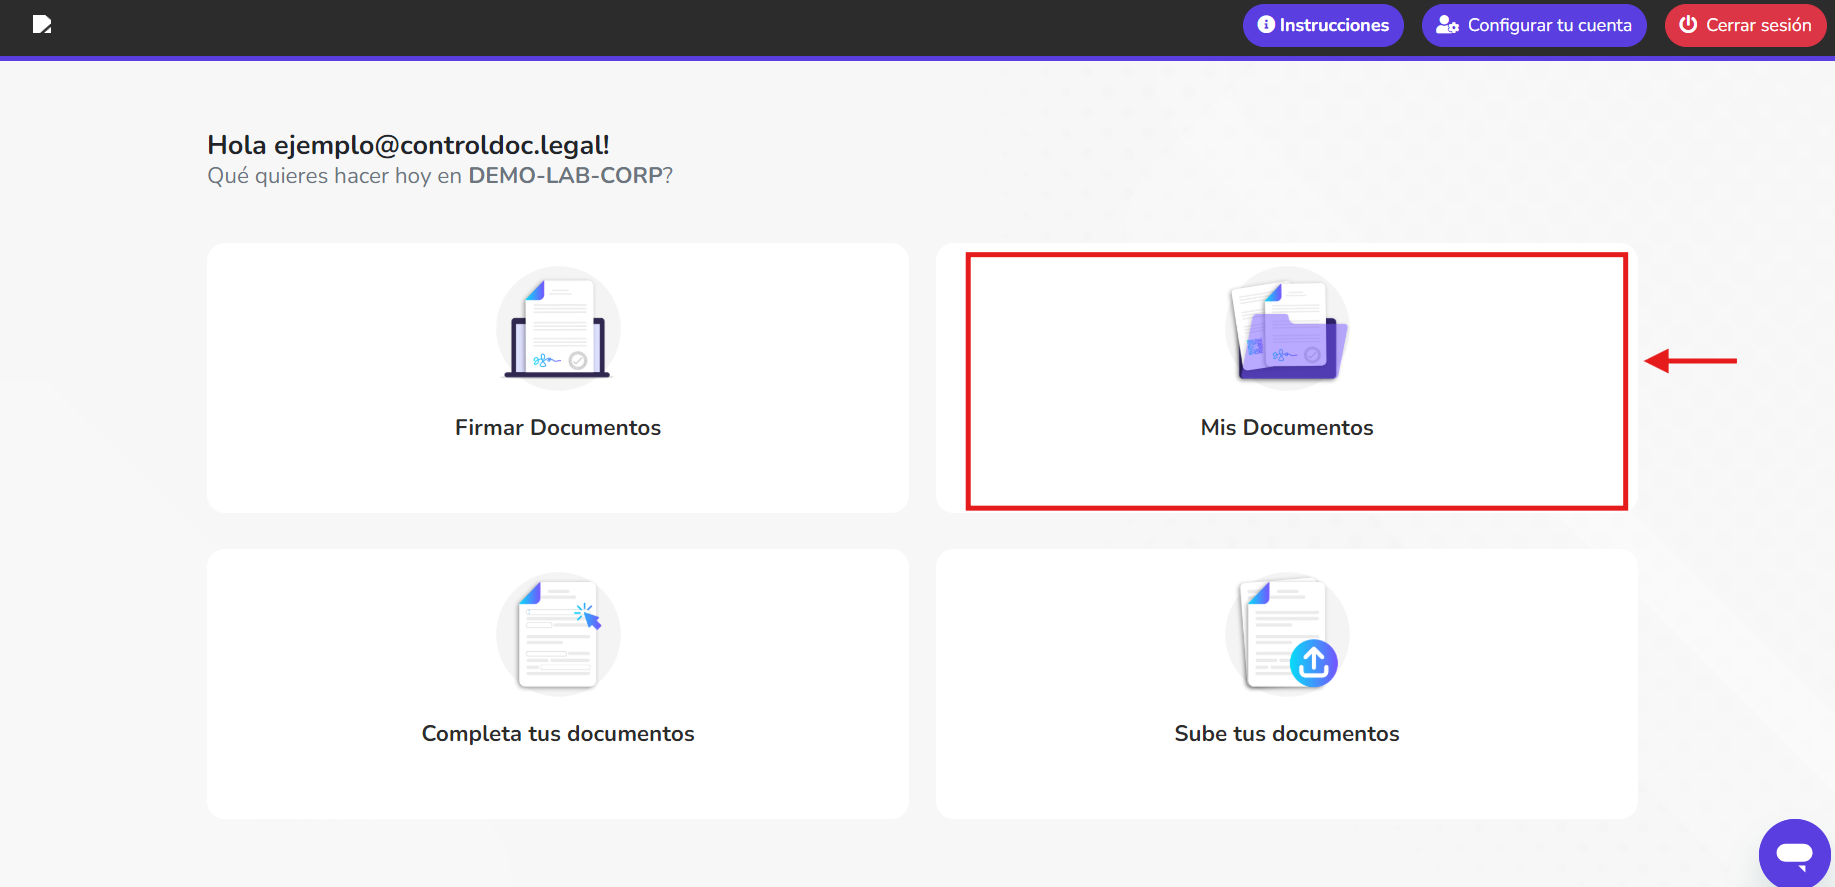This screenshot has width=1835, height=887.
Task: Go to Mis Documentos label
Action: pos(1287,428)
